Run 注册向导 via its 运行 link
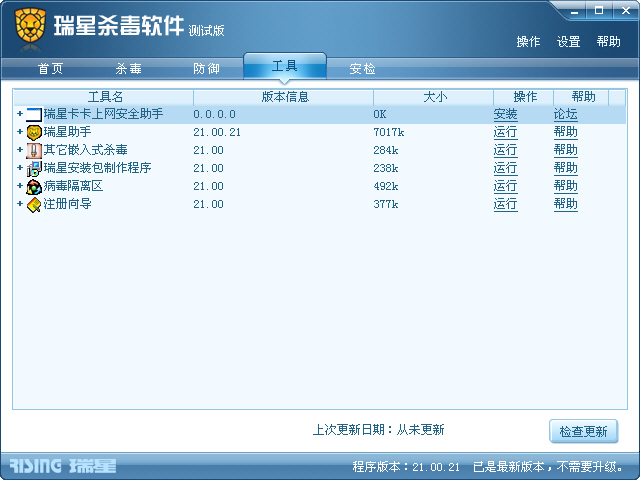This screenshot has width=640, height=480. (505, 204)
